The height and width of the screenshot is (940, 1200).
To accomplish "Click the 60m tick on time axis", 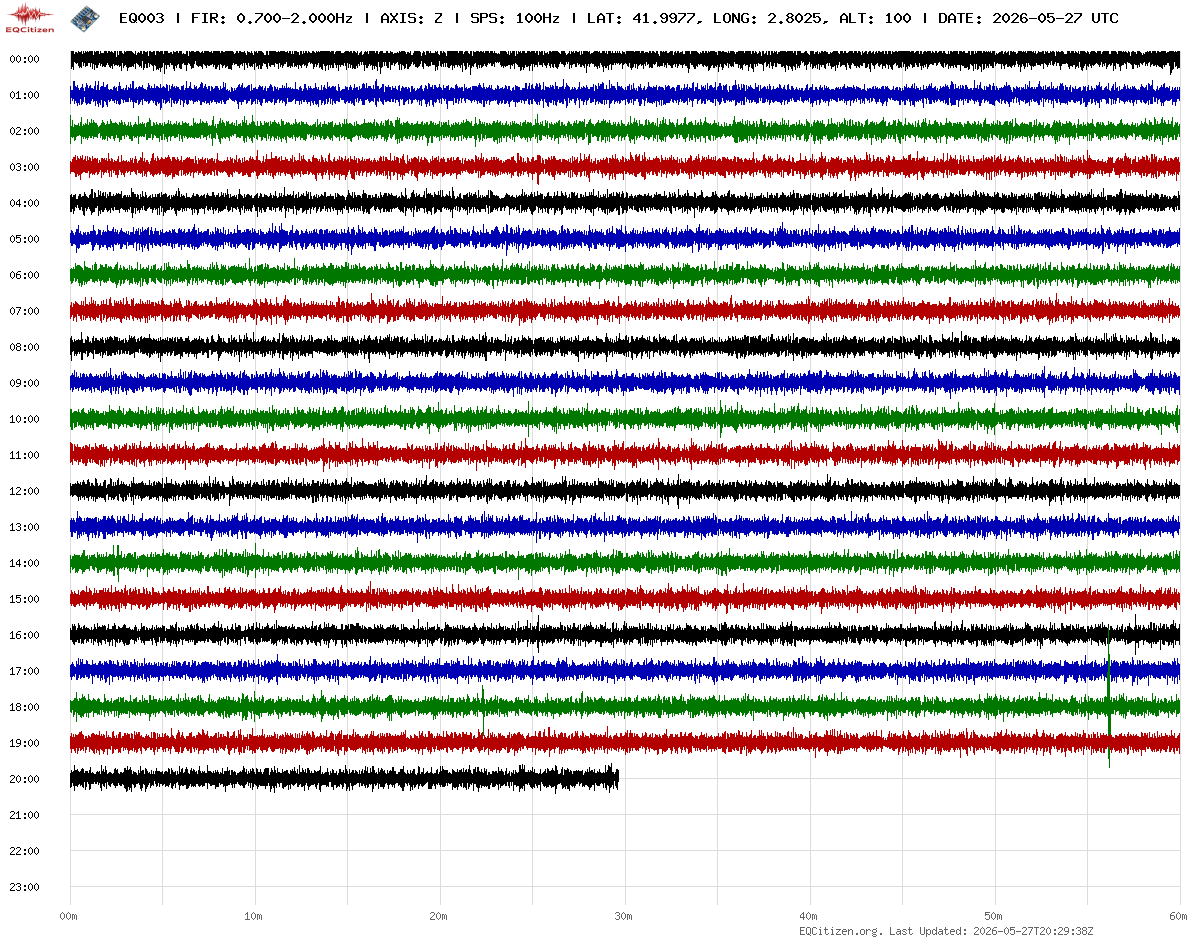I will click(1179, 916).
